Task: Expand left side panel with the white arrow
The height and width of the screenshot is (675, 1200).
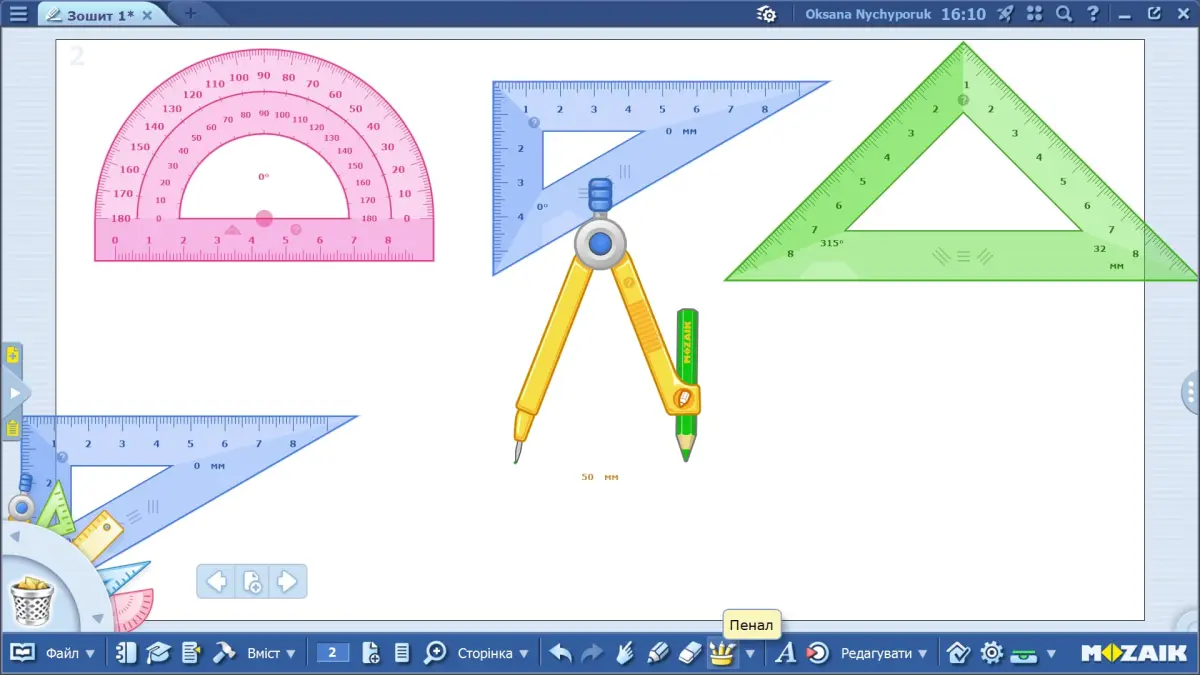Action: click(13, 393)
